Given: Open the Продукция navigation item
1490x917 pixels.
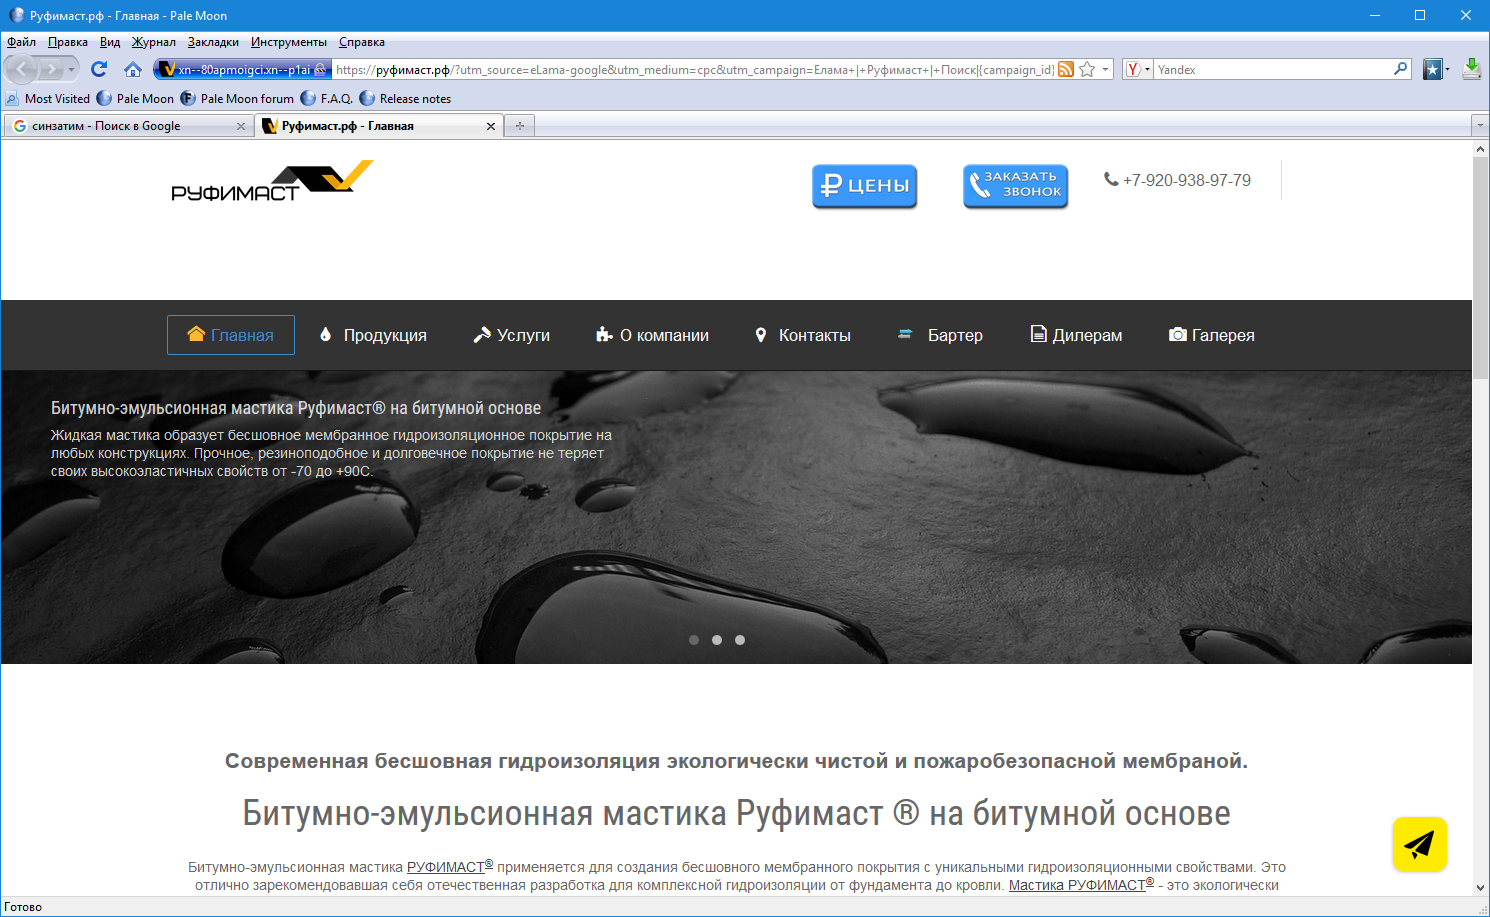Looking at the screenshot, I should point(373,335).
